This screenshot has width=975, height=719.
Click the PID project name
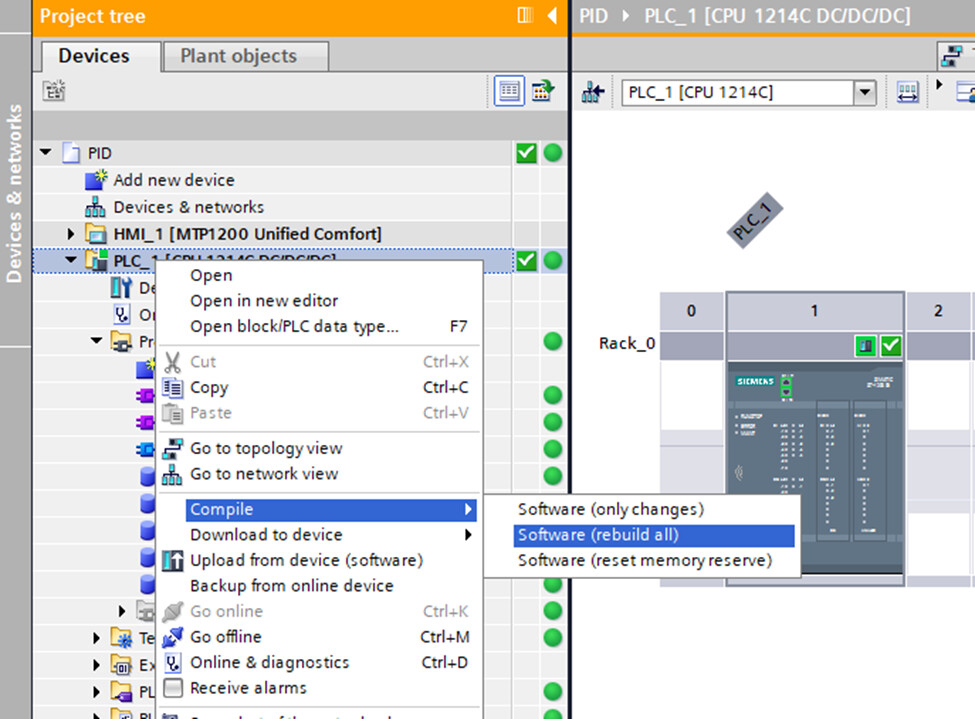coord(99,153)
